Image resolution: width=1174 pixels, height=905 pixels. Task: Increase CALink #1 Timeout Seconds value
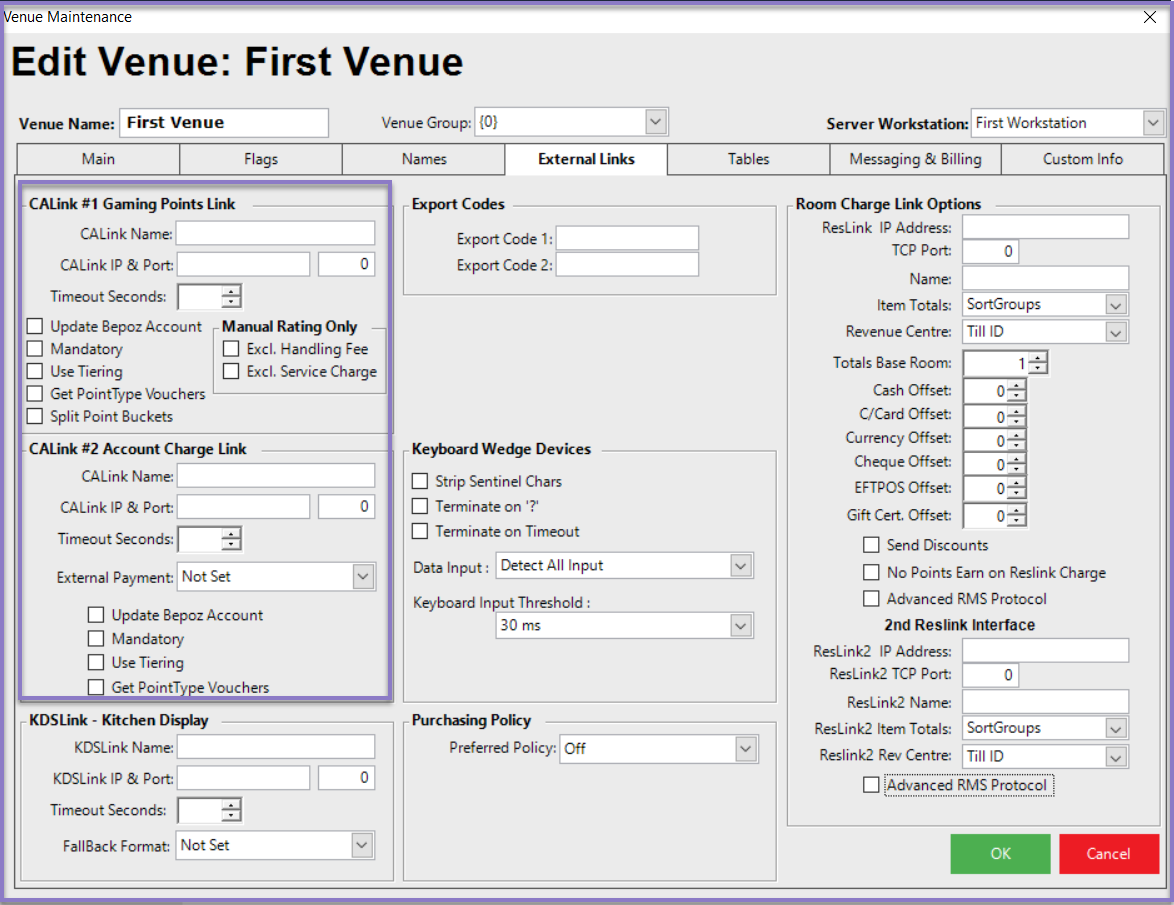(232, 291)
